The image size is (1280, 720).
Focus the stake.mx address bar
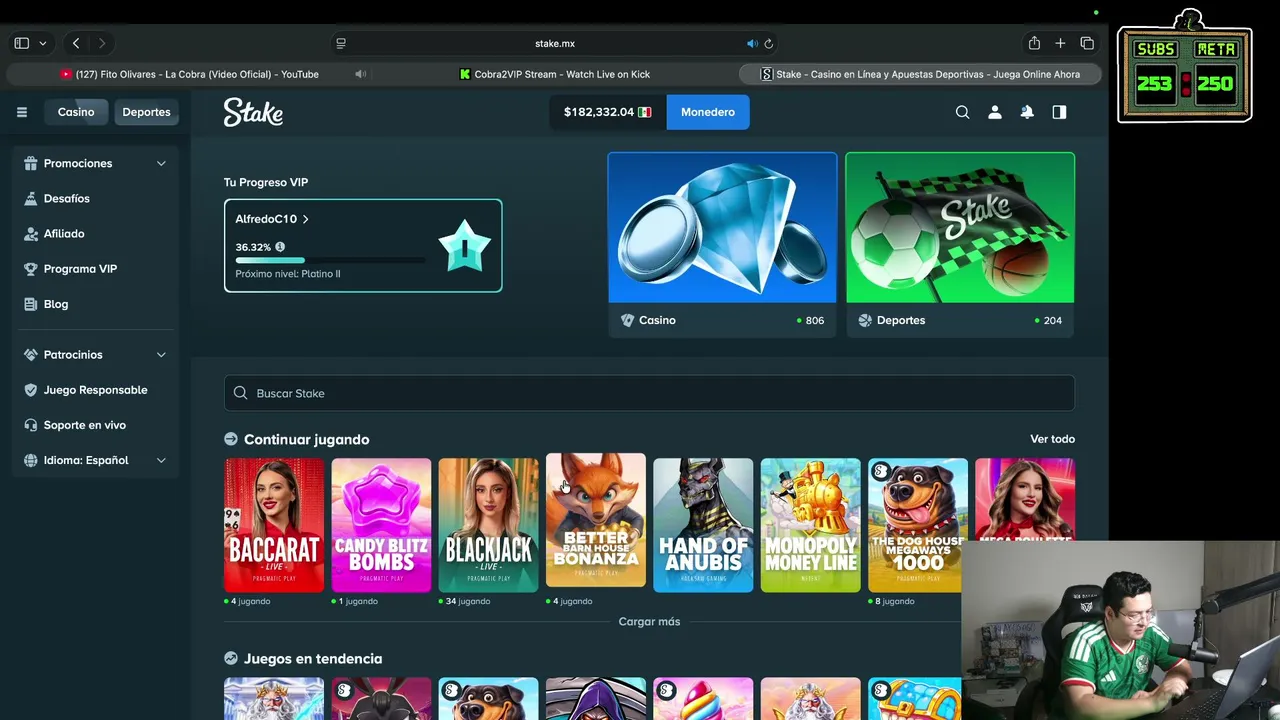click(555, 43)
